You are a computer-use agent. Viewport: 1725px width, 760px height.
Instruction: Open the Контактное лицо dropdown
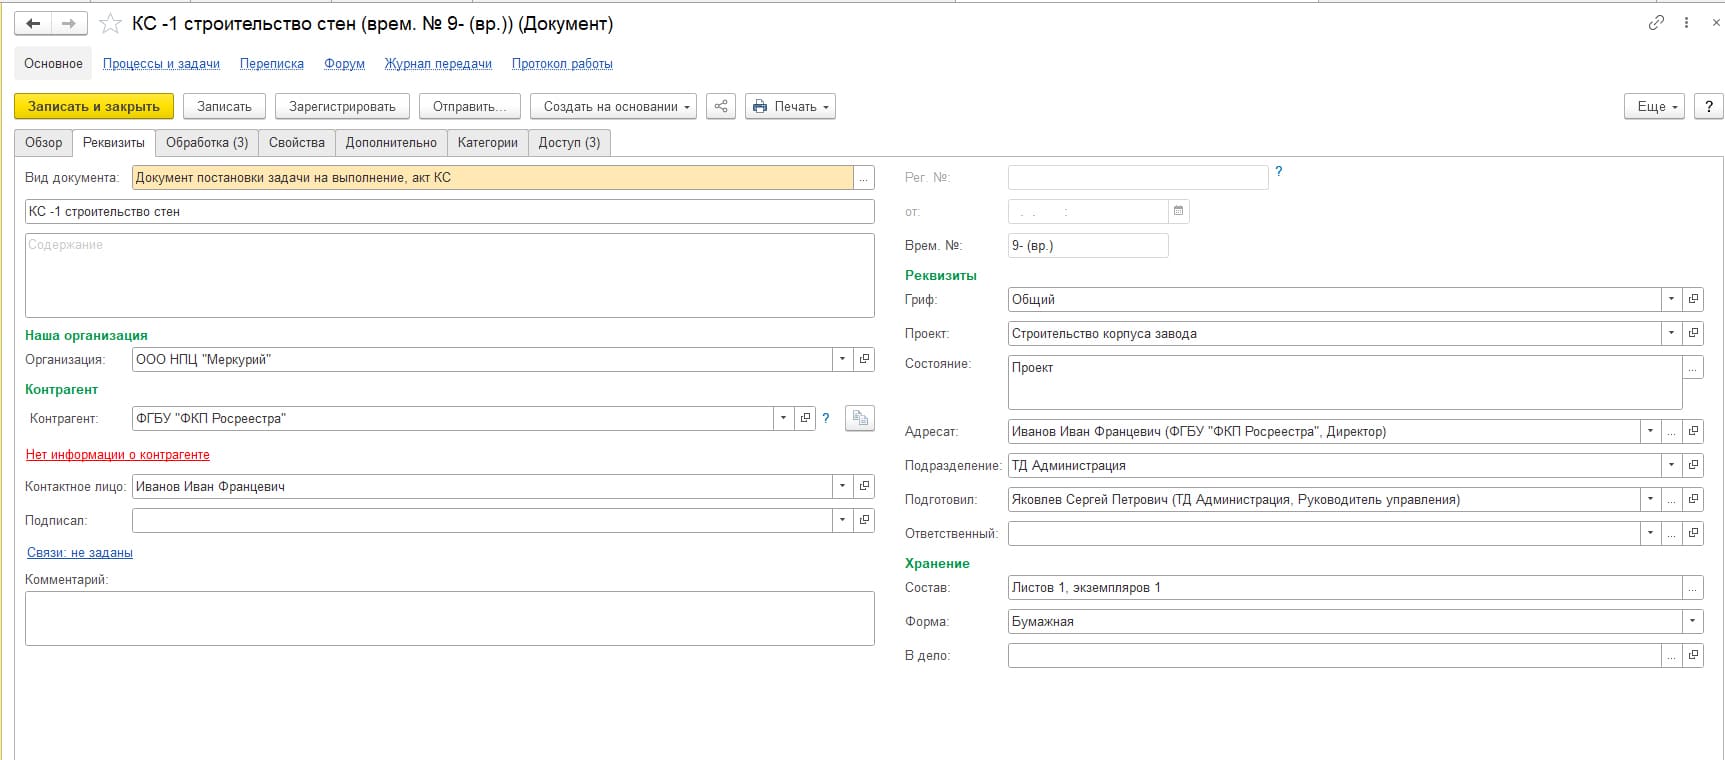(x=842, y=486)
